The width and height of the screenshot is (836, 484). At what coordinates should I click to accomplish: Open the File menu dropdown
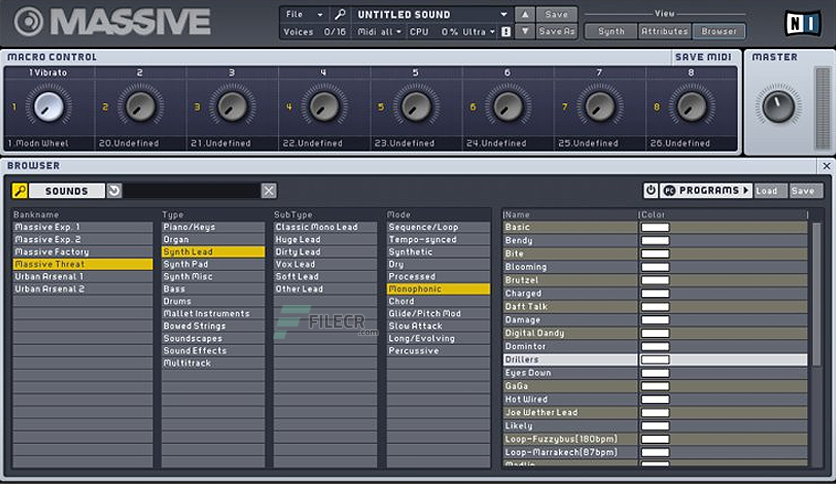304,14
